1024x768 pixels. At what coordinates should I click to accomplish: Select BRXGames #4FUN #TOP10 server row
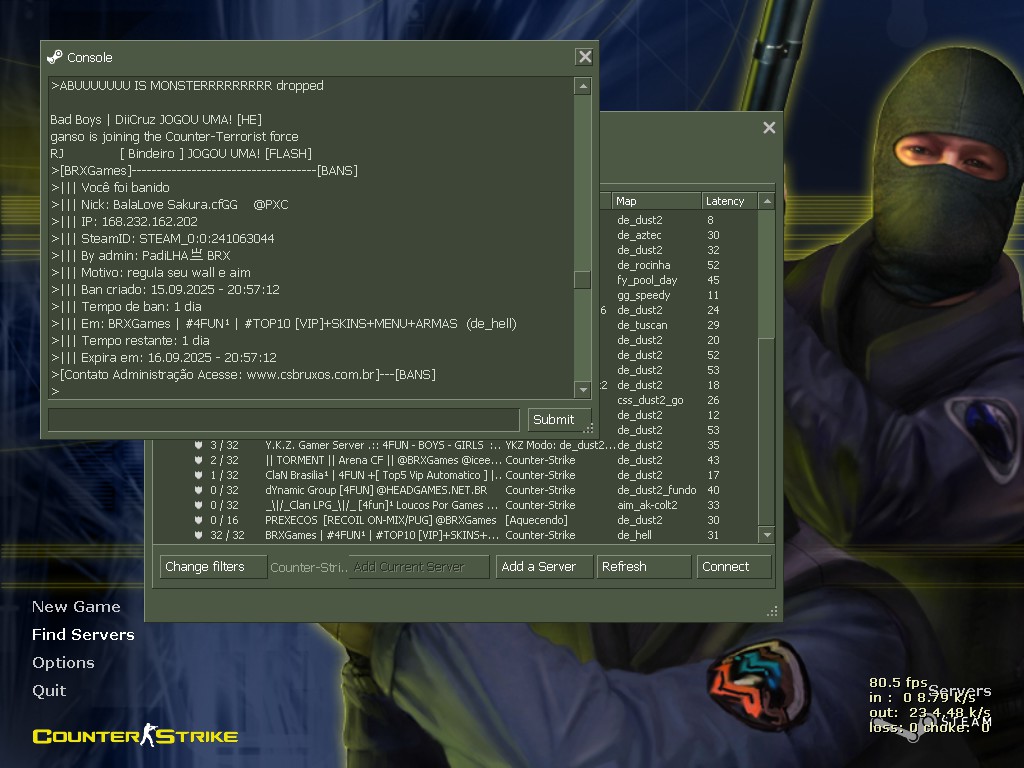pyautogui.click(x=456, y=535)
